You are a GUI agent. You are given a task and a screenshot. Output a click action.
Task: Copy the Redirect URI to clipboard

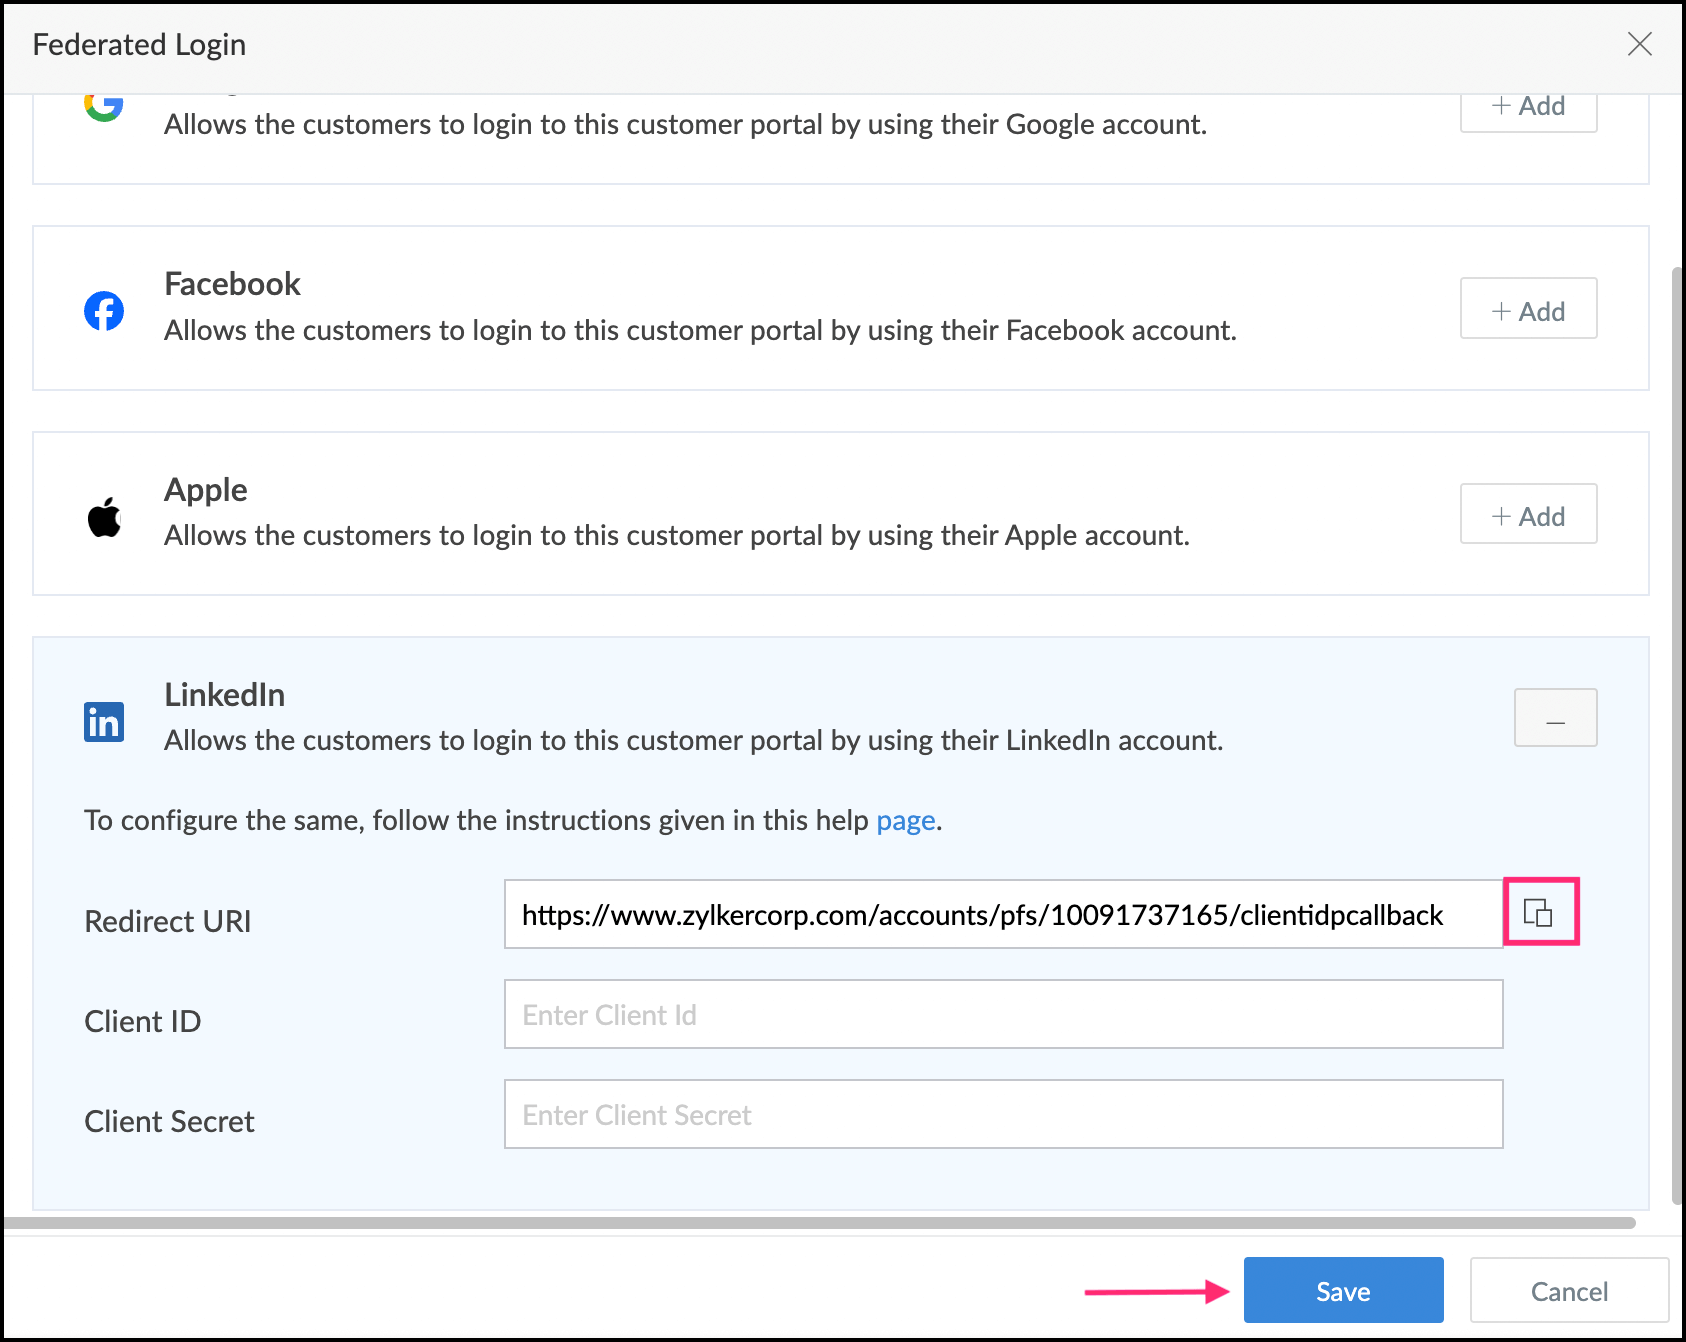pos(1538,912)
